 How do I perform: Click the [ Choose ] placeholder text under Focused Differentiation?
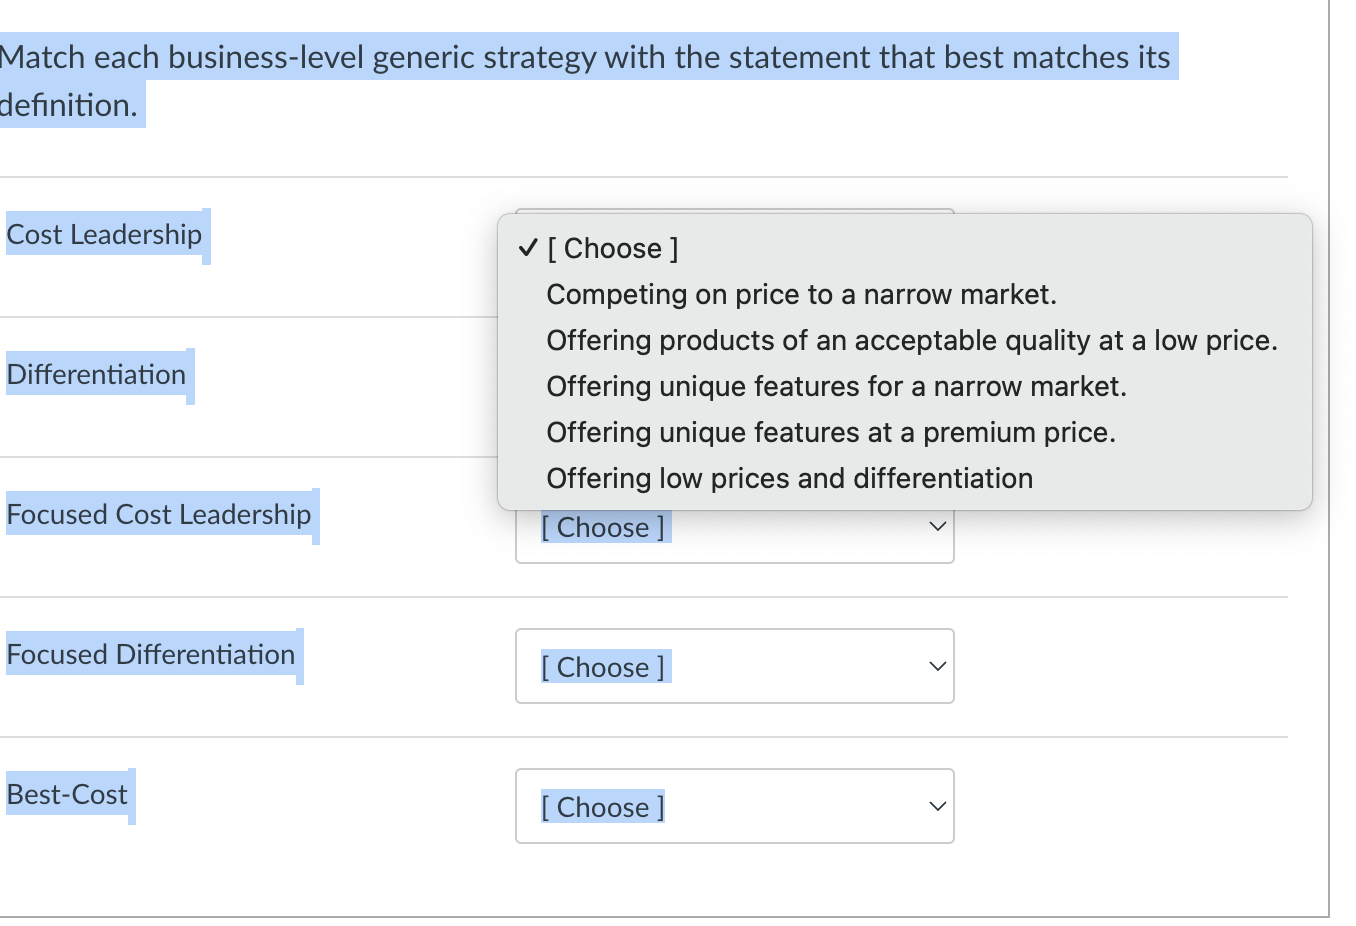(x=603, y=666)
